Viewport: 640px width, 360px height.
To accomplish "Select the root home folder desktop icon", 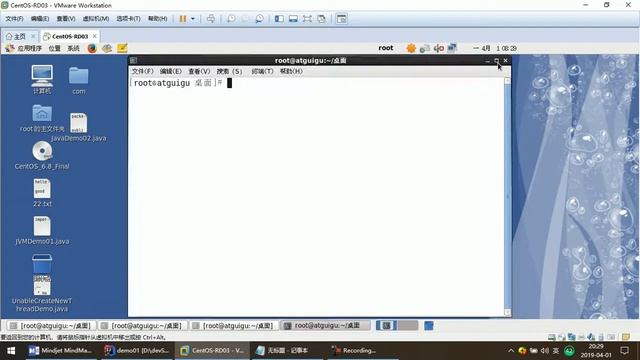I will tap(42, 118).
